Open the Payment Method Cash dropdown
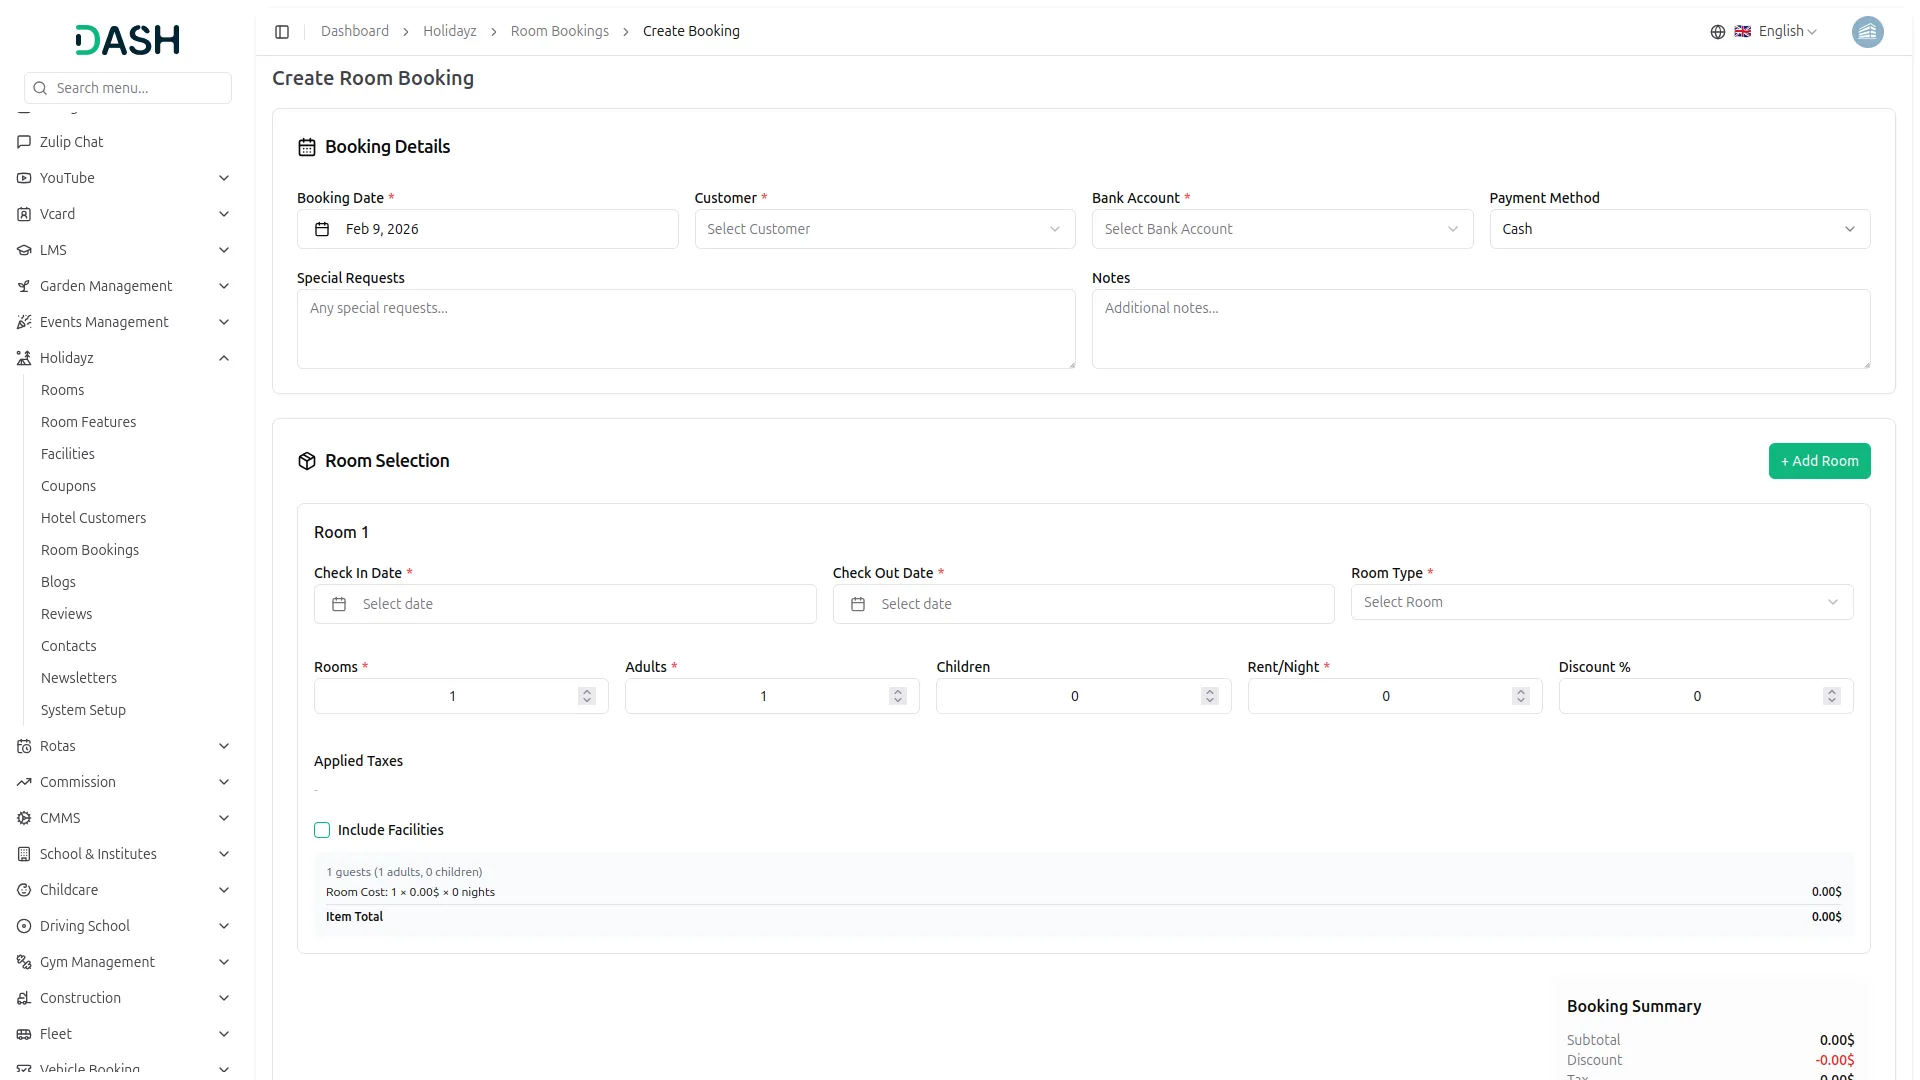The image size is (1920, 1080). point(1679,229)
